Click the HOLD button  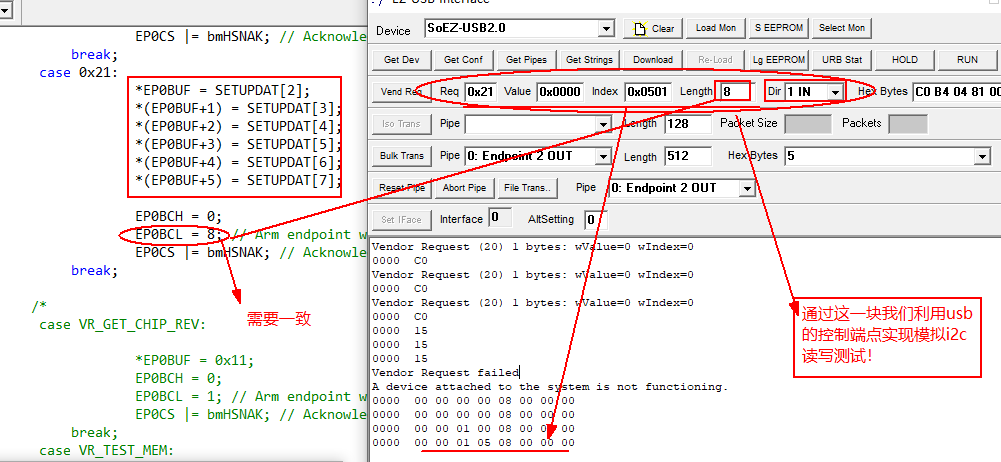(x=905, y=60)
